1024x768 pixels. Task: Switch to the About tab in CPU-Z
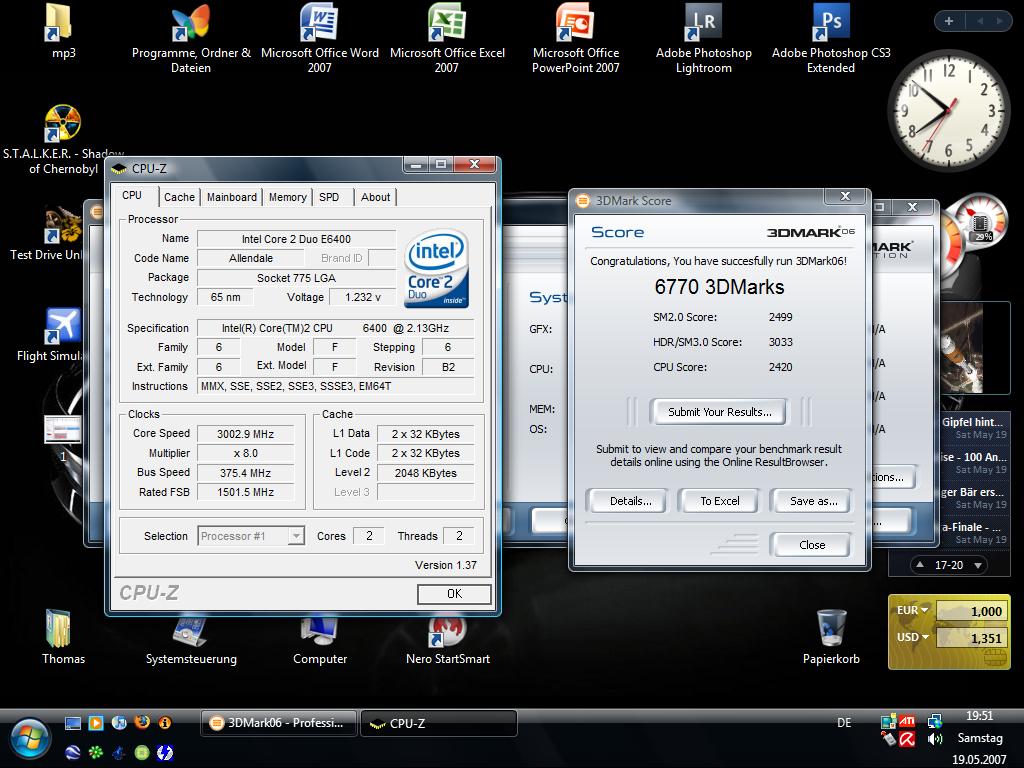(376, 197)
